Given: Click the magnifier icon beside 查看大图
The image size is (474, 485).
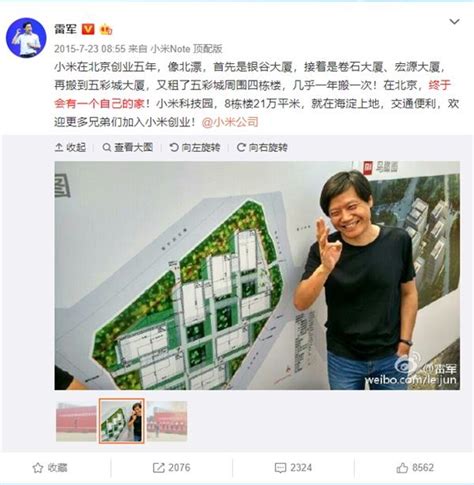Looking at the screenshot, I should (x=107, y=147).
